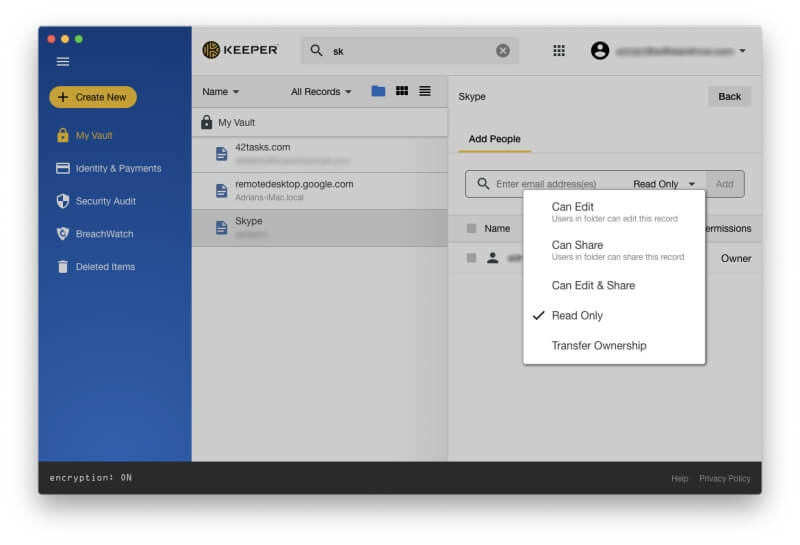Click the Keeper logo
This screenshot has height=545, width=800.
click(x=240, y=50)
